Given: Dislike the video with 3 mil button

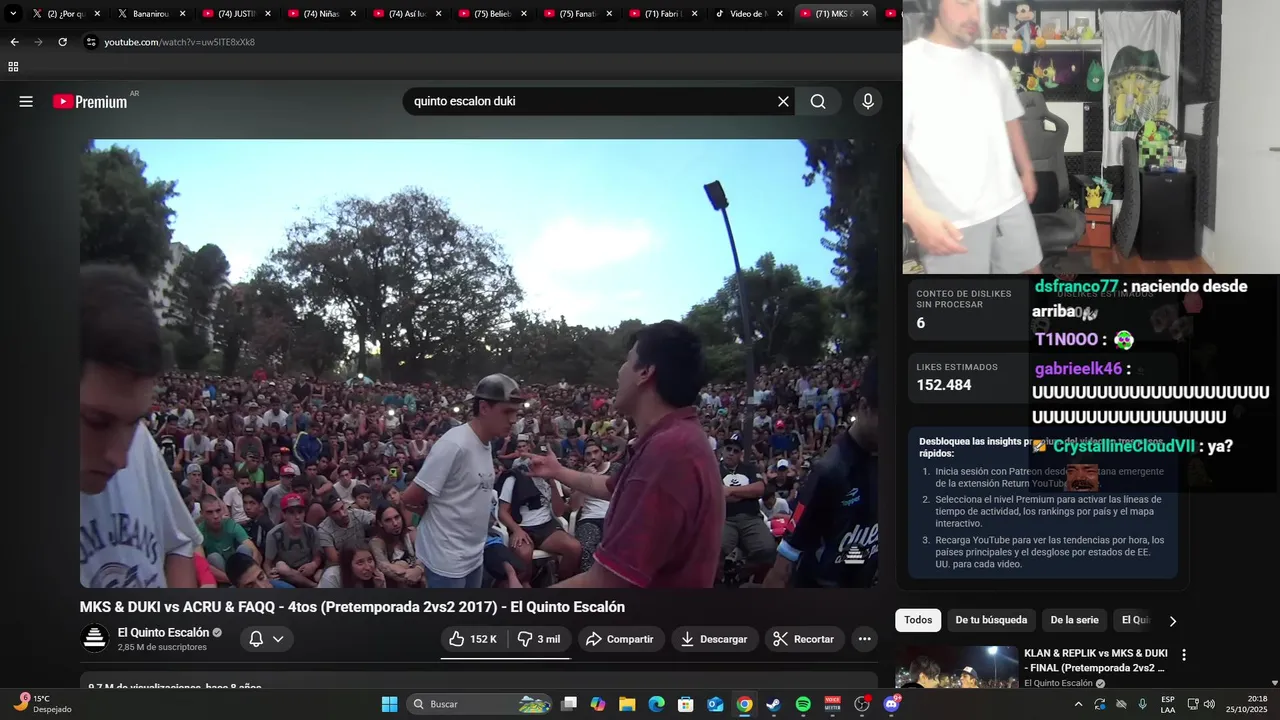Looking at the screenshot, I should (539, 639).
